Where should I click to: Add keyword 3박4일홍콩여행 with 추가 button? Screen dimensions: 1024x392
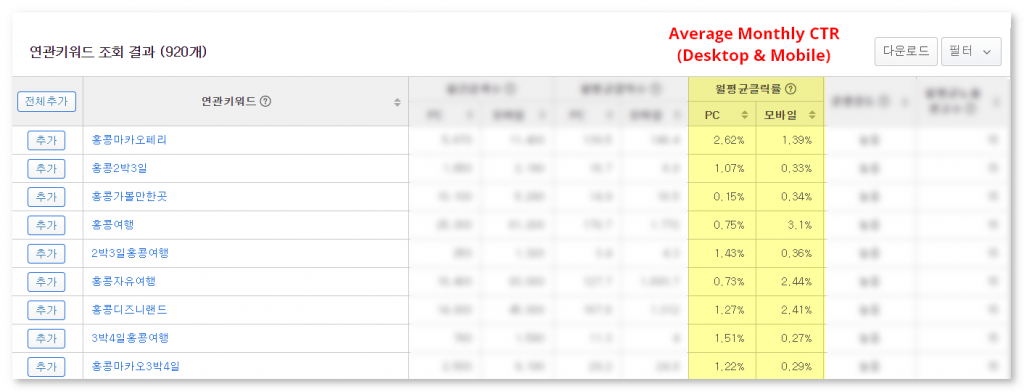coord(46,338)
